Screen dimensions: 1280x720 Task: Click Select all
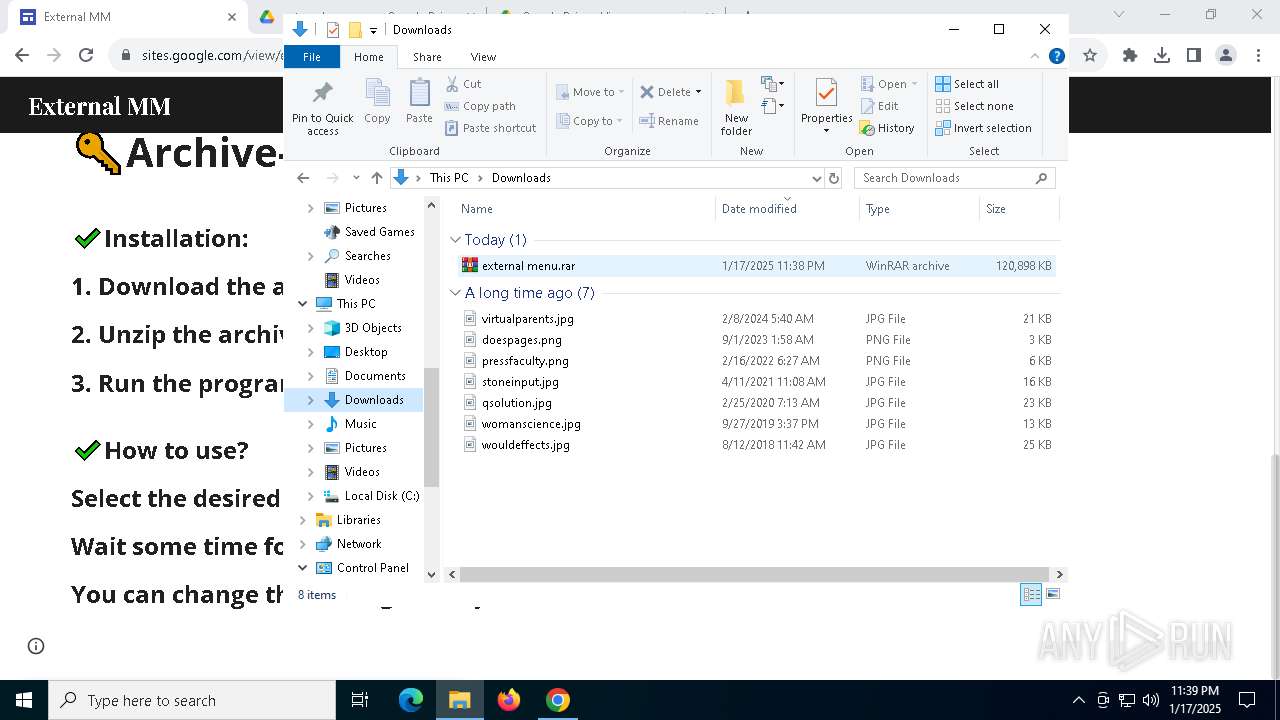[967, 84]
